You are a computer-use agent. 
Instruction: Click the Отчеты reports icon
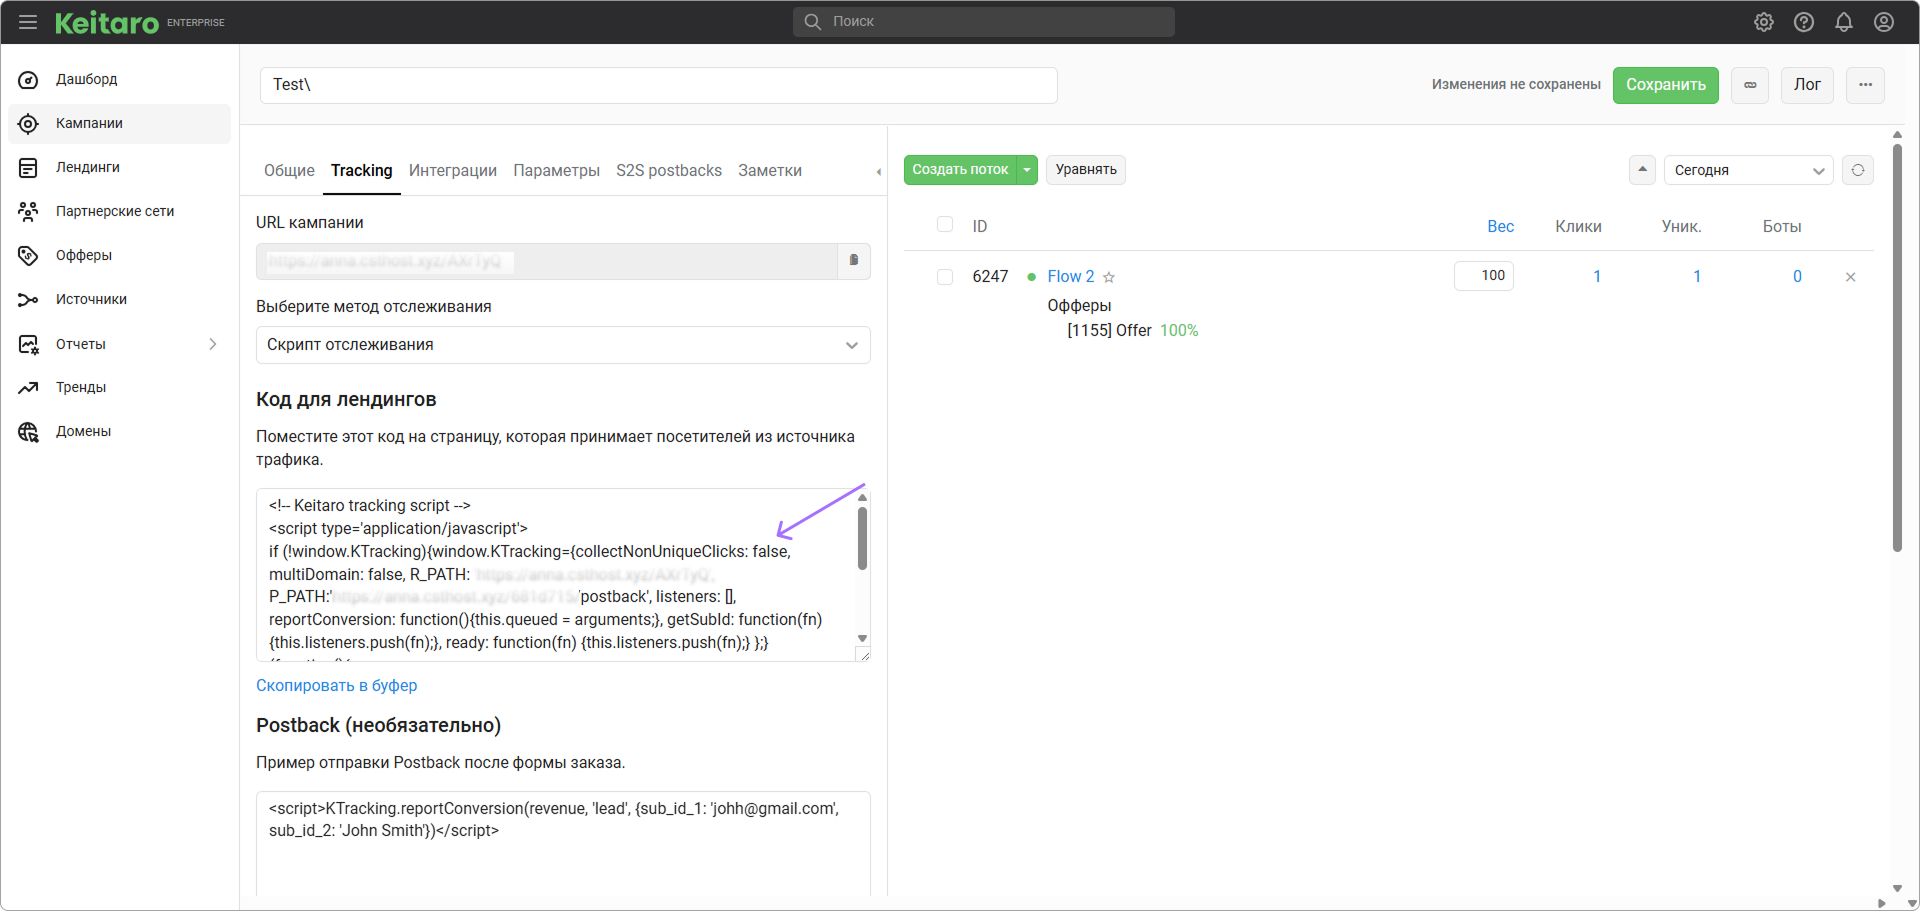[x=28, y=344]
